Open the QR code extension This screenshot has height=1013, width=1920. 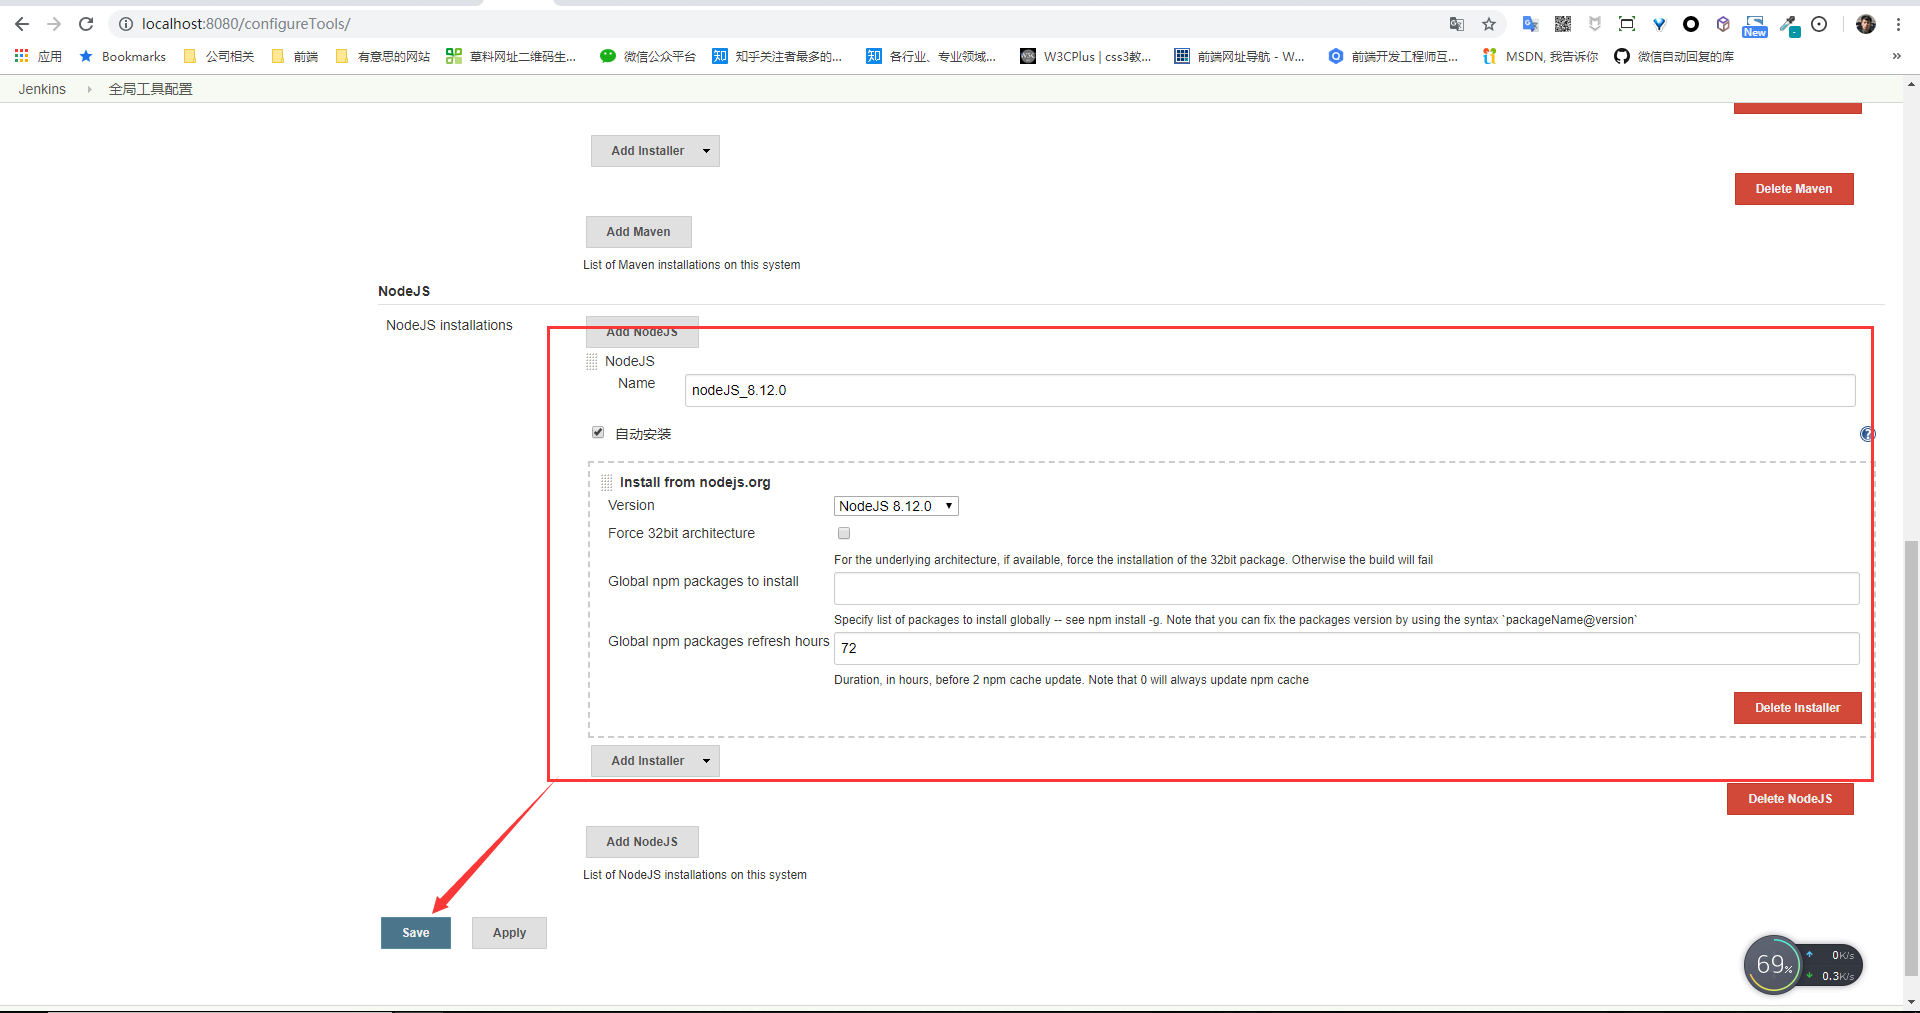pyautogui.click(x=1563, y=24)
